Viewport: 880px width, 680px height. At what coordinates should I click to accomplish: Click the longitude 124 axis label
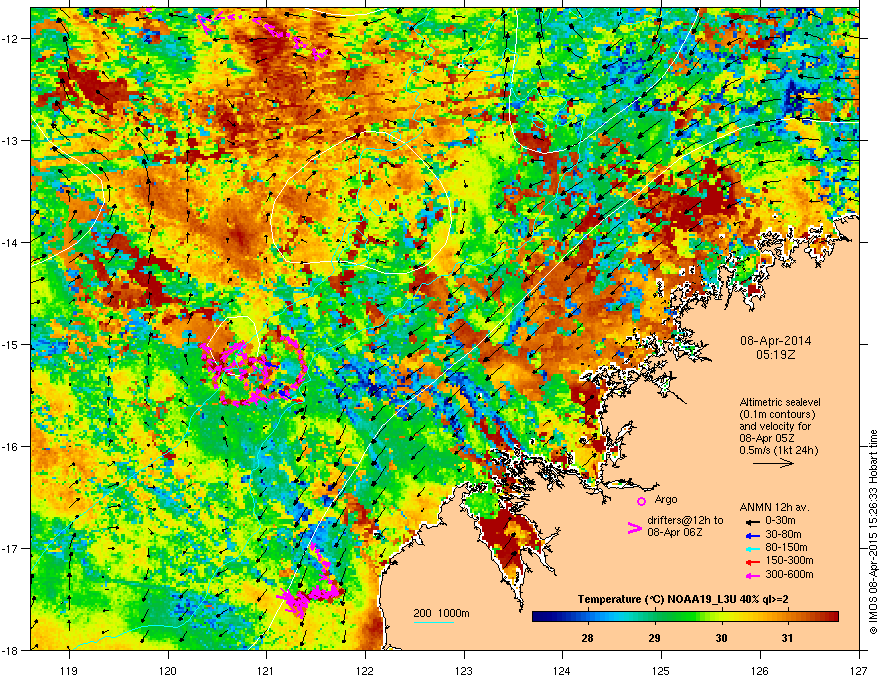click(562, 670)
